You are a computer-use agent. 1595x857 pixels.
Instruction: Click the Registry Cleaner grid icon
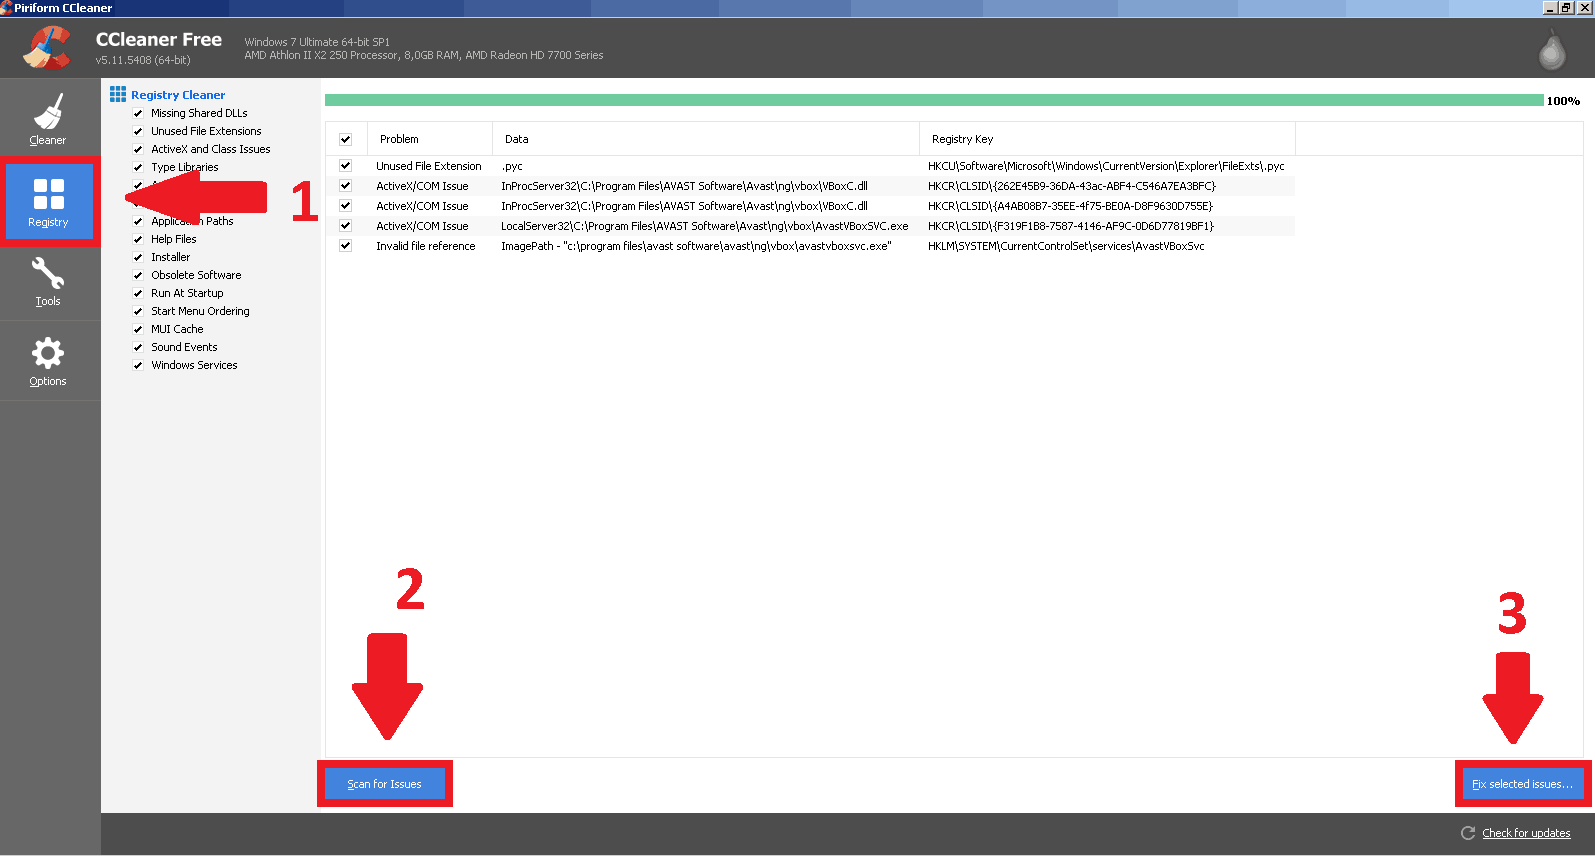(x=118, y=94)
